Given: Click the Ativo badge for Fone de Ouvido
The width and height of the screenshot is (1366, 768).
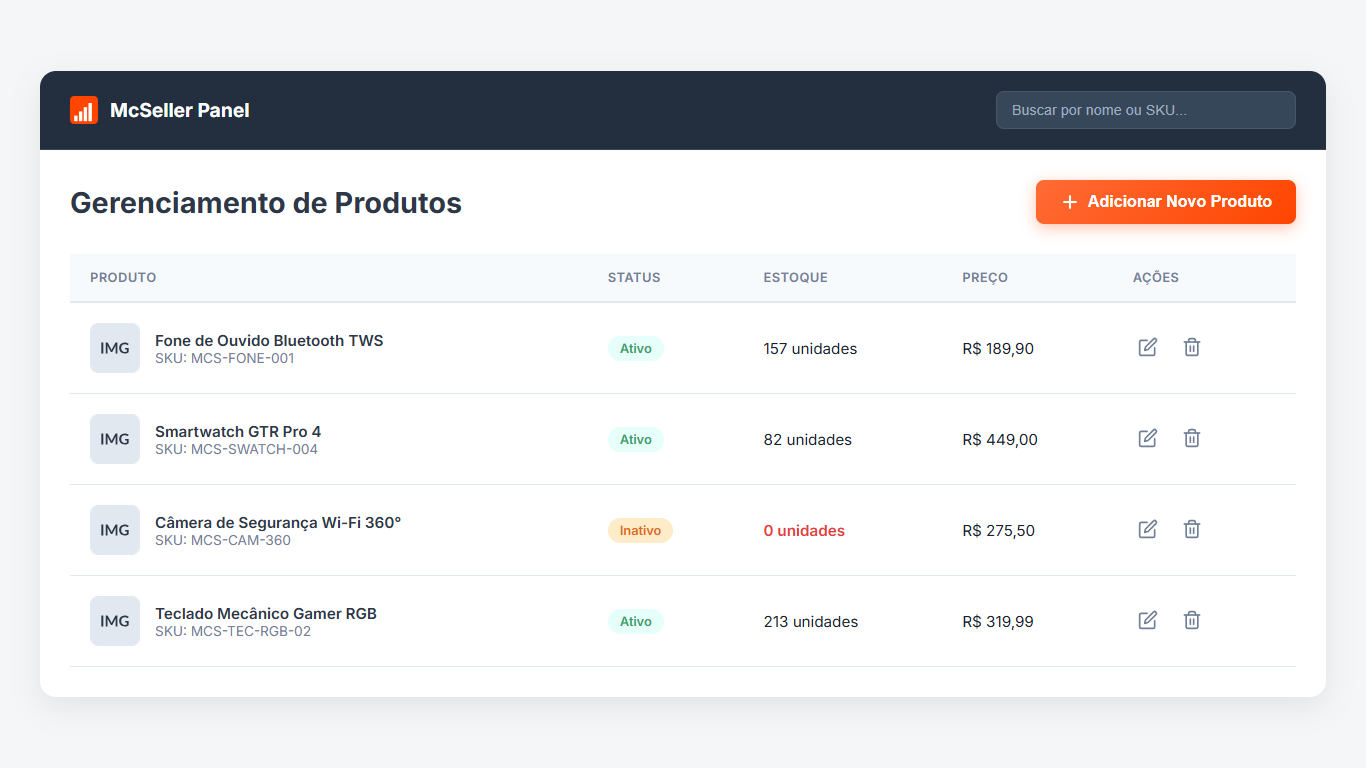Looking at the screenshot, I should click(636, 349).
